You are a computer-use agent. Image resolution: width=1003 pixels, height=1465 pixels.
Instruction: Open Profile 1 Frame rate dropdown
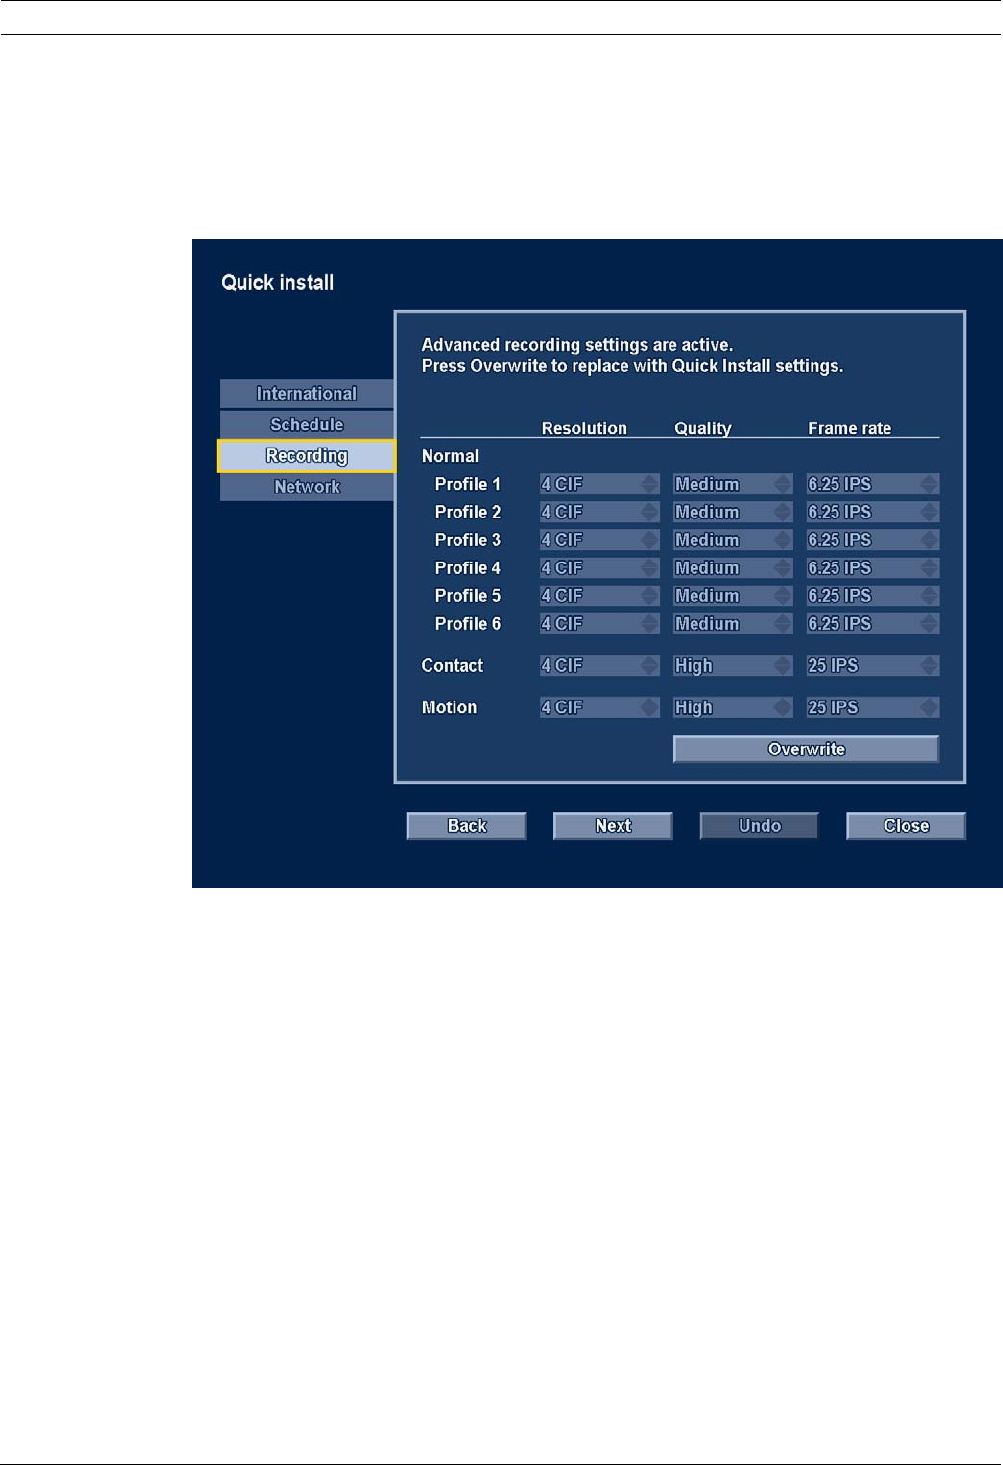[x=873, y=484]
